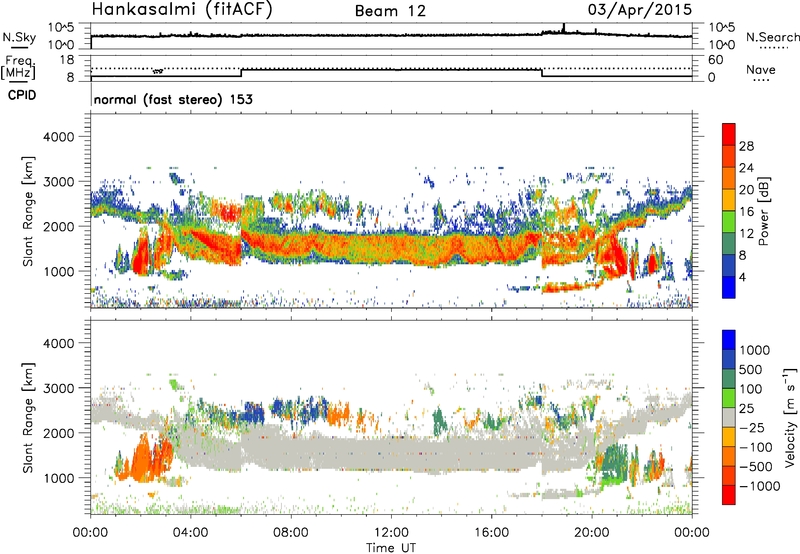The image size is (800, 554).
Task: Click the 08:00 time axis tick label
Action: coord(291,533)
